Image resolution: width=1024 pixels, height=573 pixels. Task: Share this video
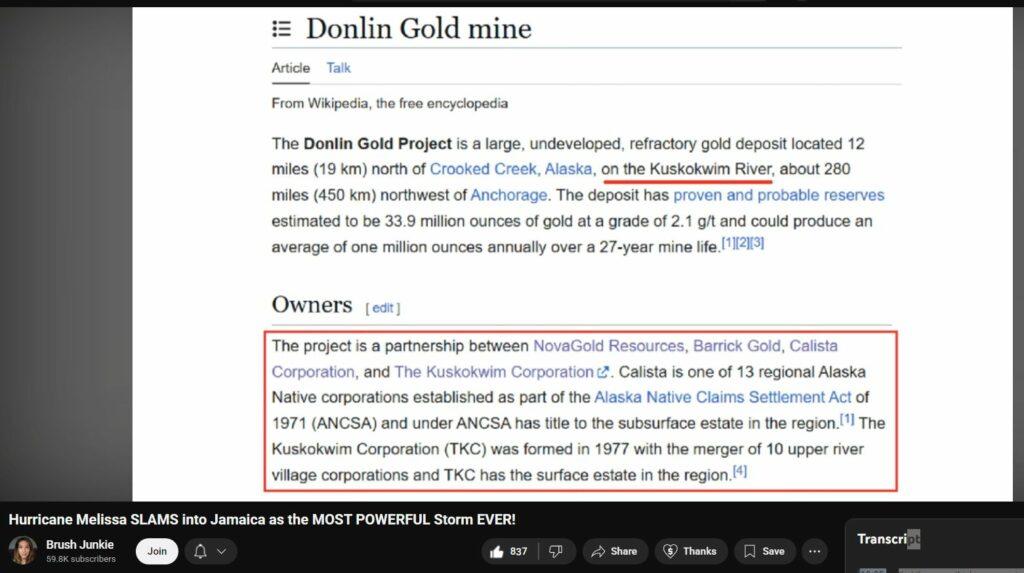[612, 551]
